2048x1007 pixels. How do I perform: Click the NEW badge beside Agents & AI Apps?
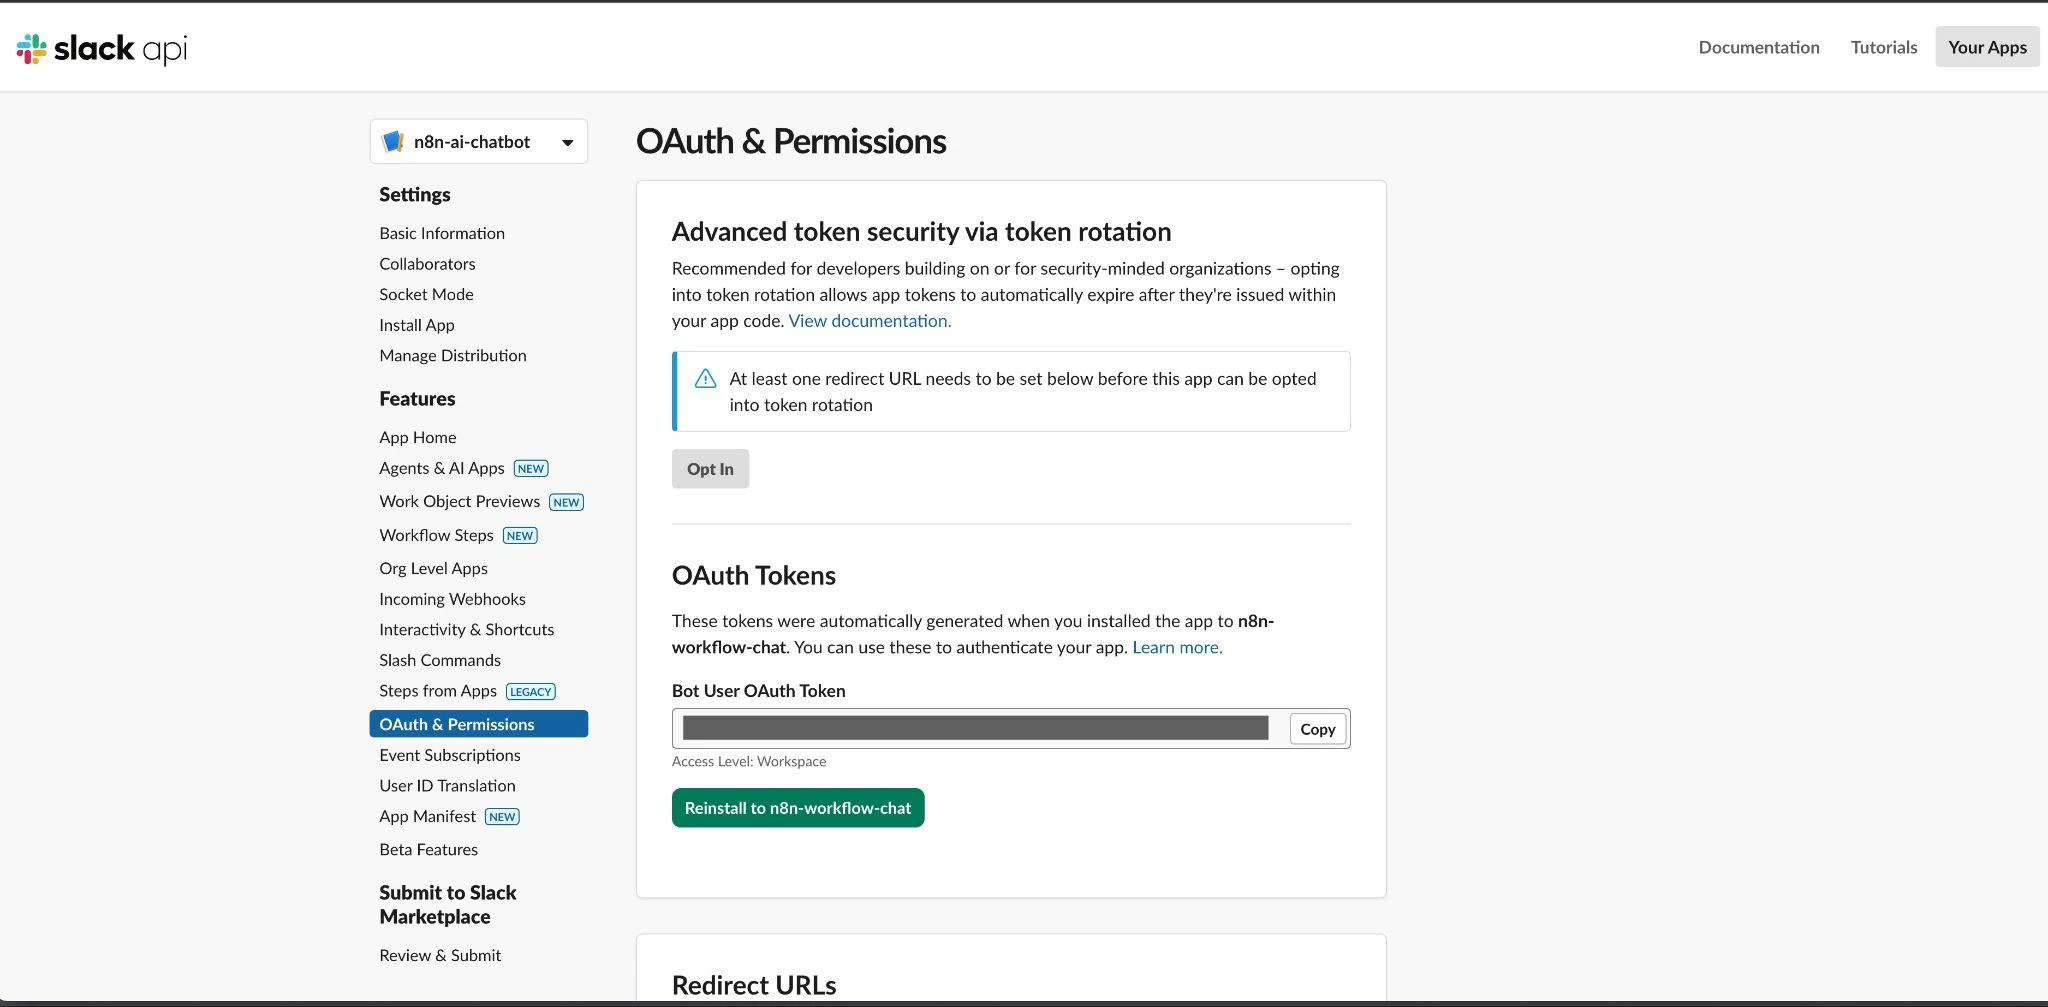(x=530, y=469)
